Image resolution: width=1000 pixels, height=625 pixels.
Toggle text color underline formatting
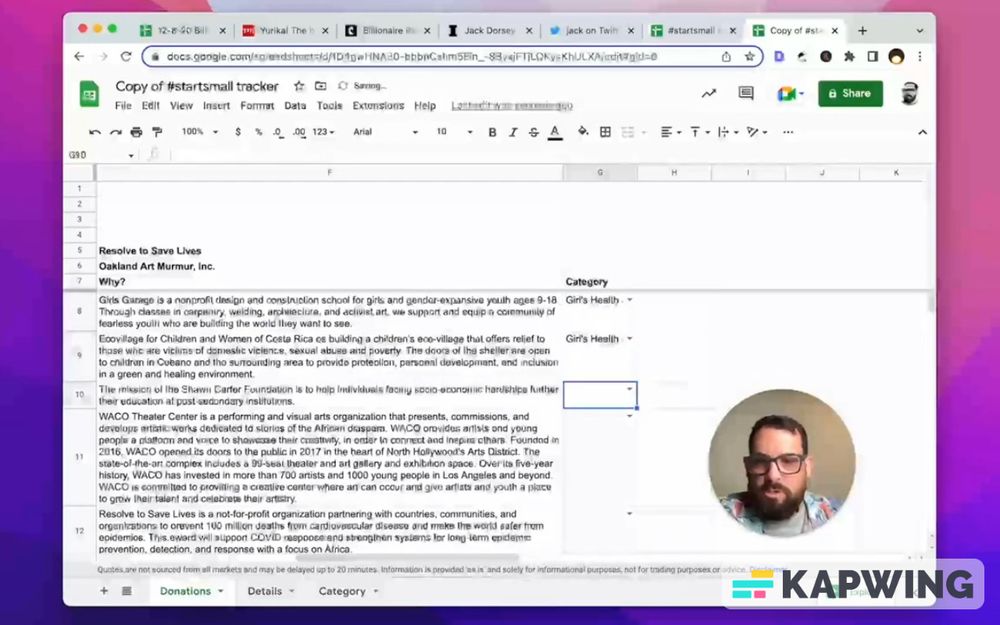[554, 131]
